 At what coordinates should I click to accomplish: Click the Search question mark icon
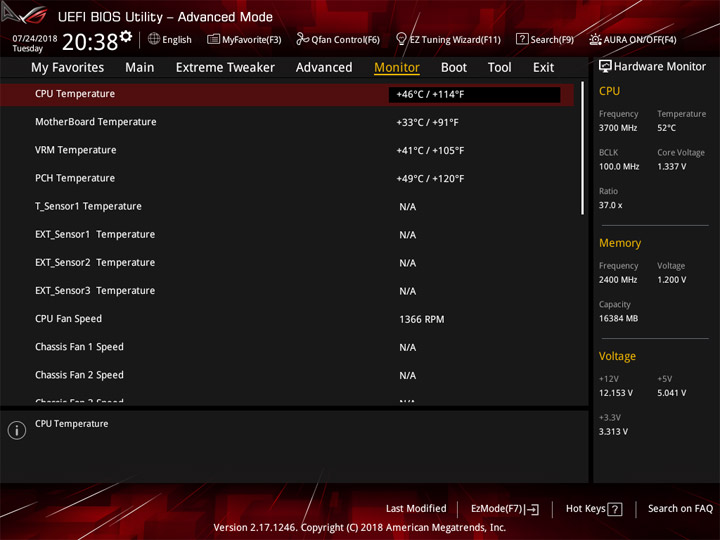click(522, 39)
